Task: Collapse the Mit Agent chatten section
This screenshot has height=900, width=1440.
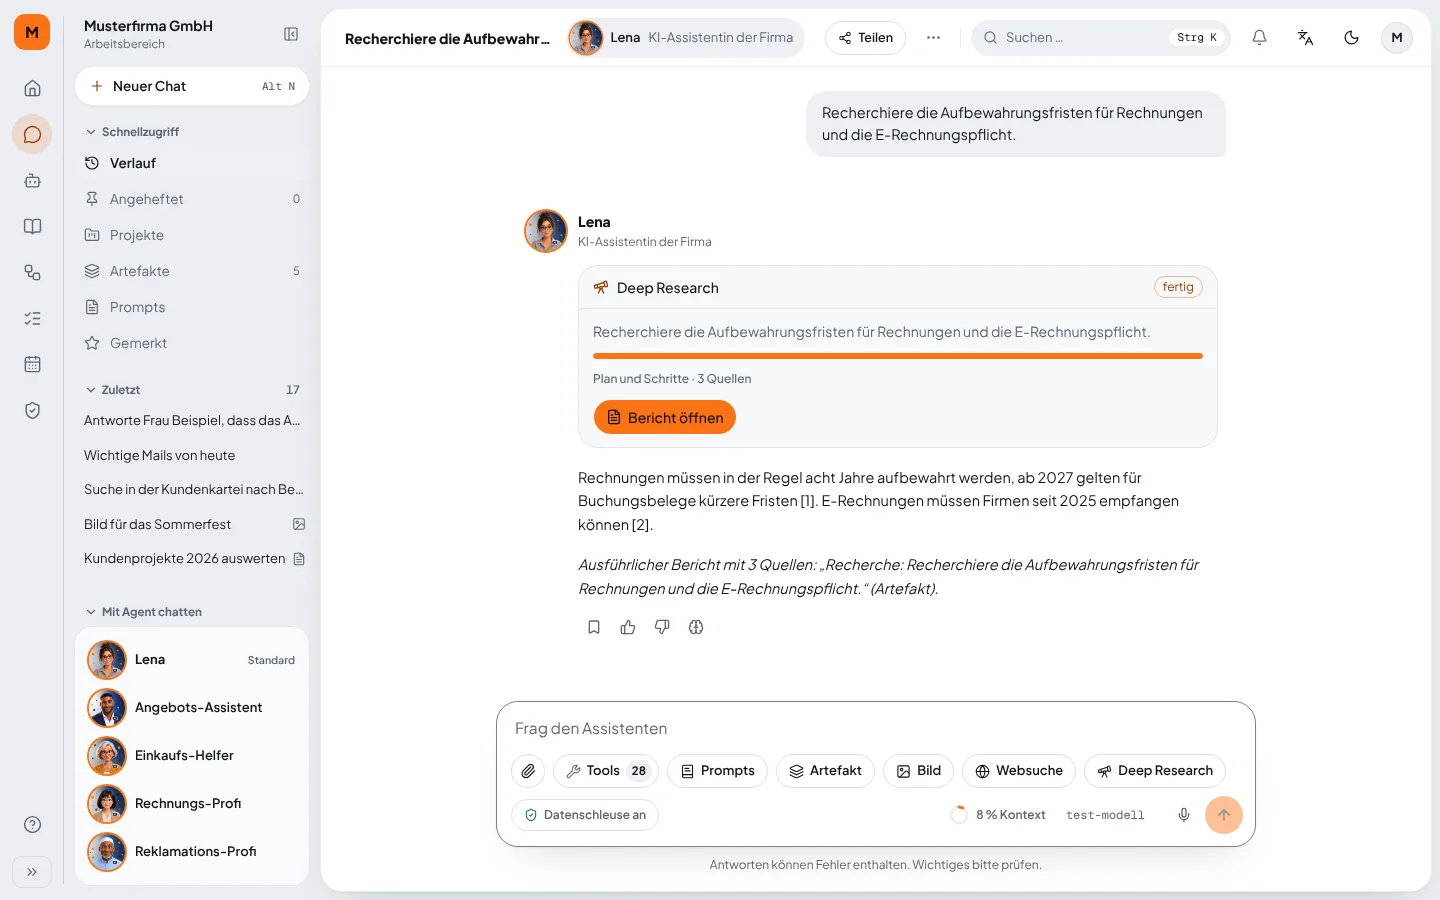Action: [144, 612]
